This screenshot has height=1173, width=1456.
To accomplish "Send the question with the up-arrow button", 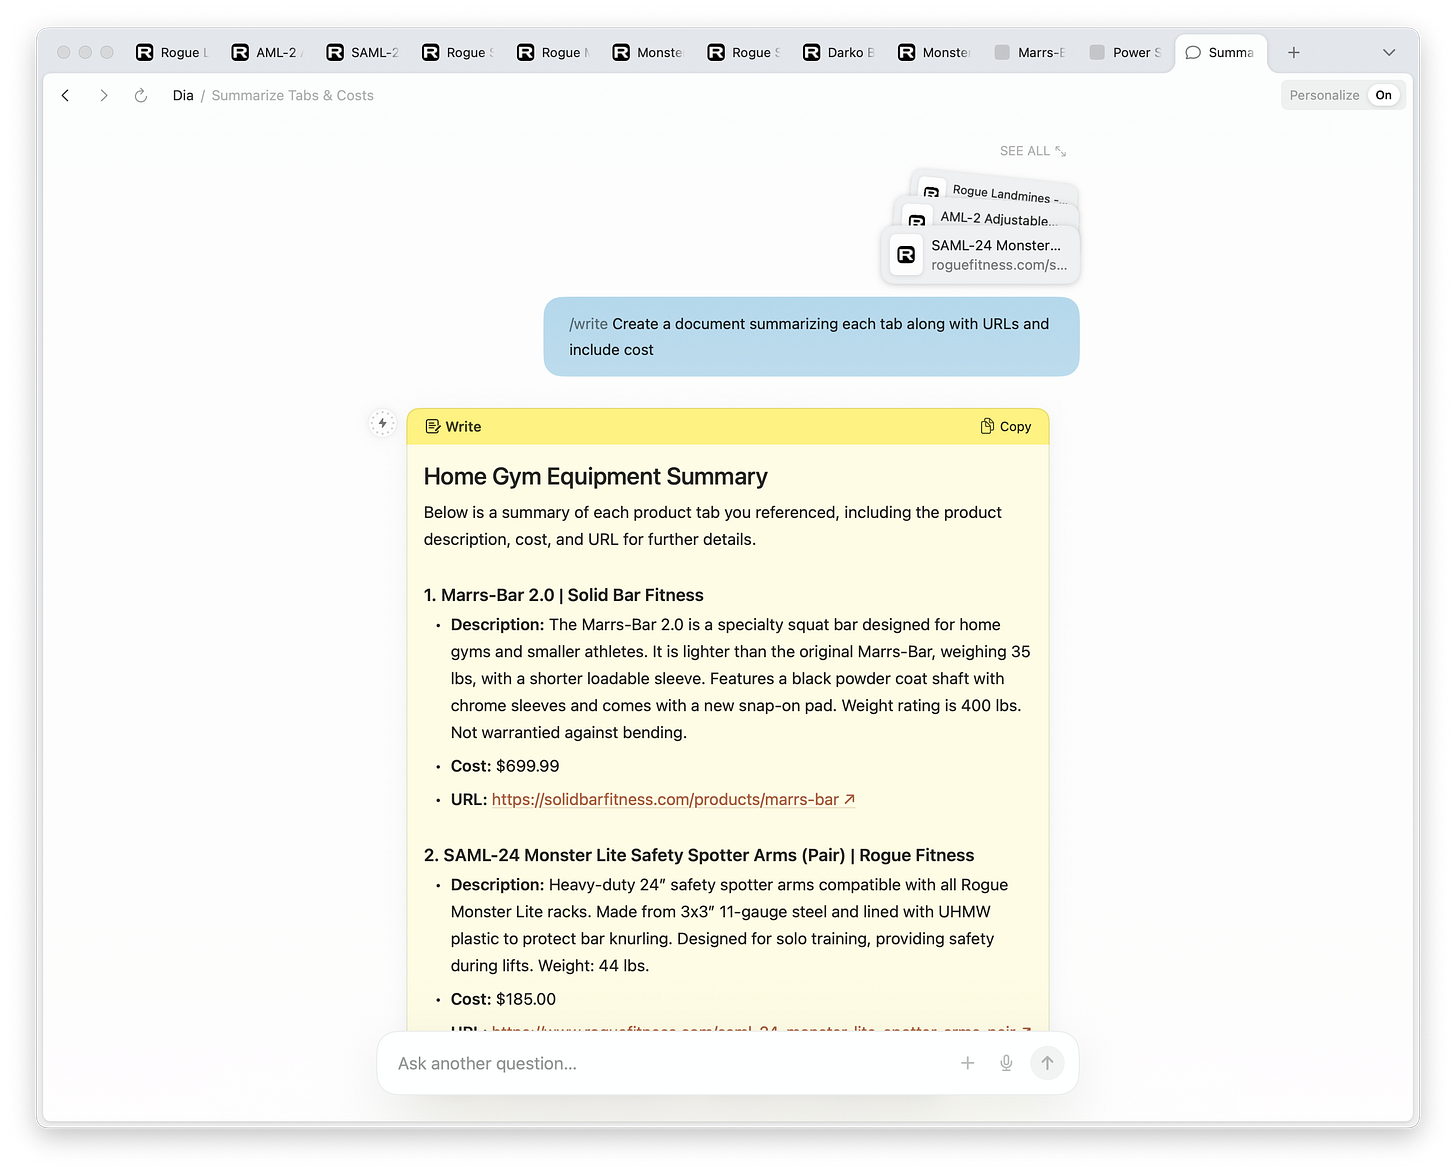I will (x=1047, y=1063).
